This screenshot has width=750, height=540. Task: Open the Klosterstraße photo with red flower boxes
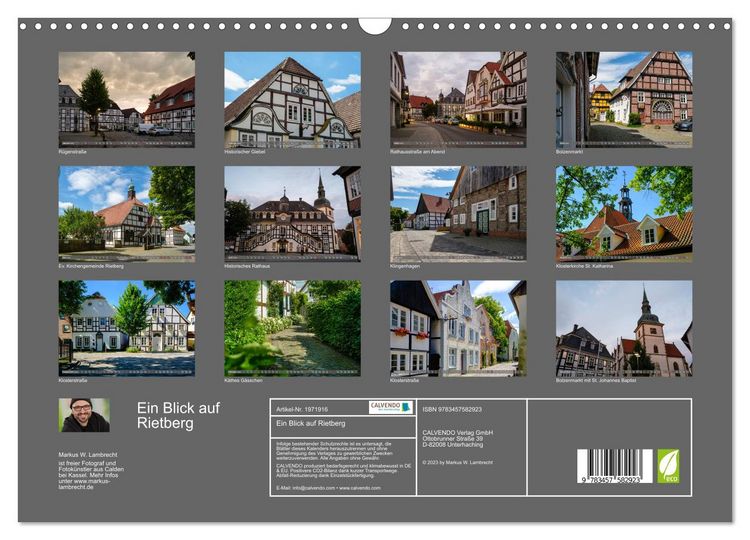(458, 328)
